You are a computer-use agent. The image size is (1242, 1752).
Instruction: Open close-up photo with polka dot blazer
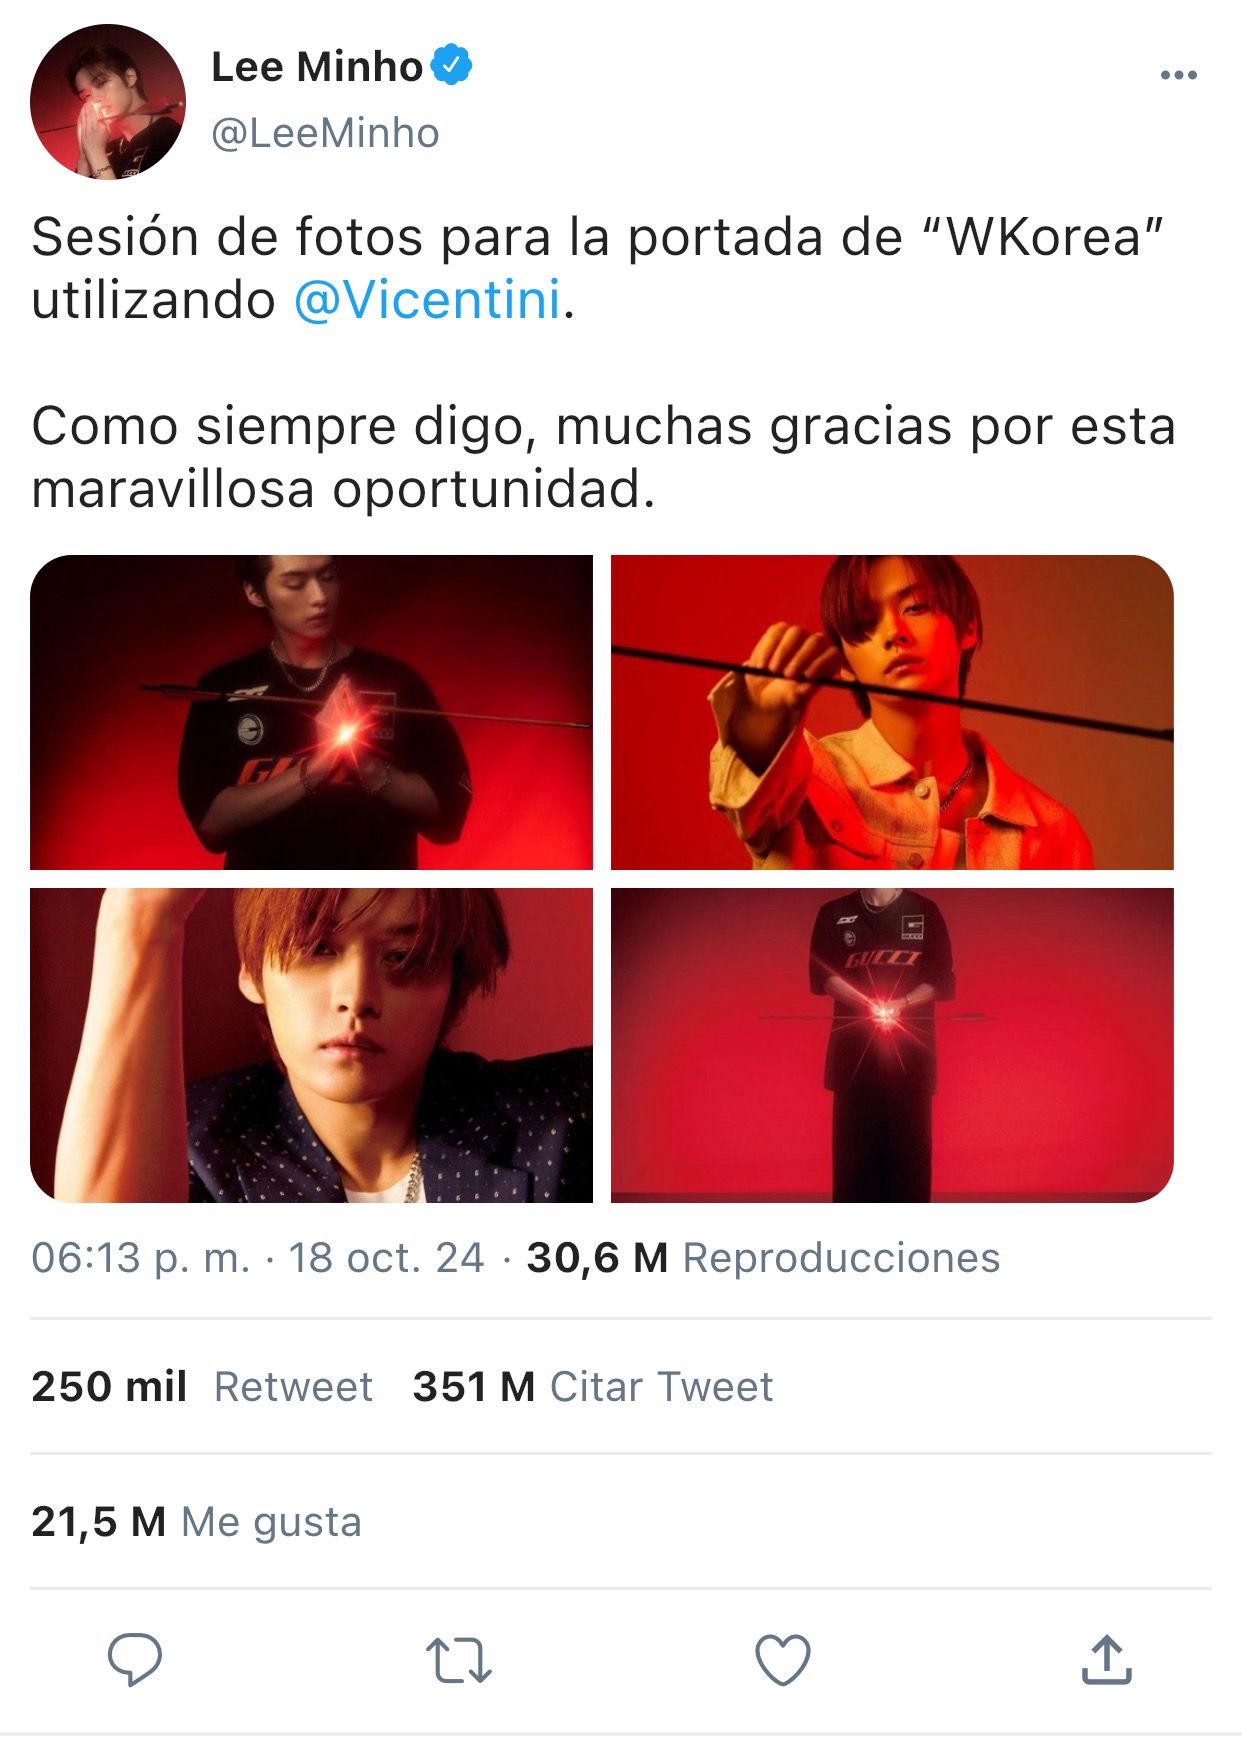point(311,1045)
